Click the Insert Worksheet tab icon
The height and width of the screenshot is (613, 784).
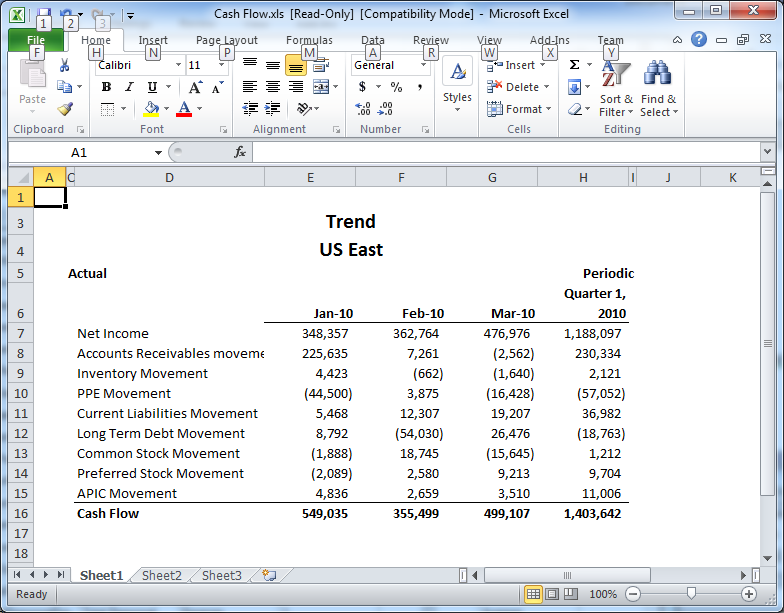269,576
